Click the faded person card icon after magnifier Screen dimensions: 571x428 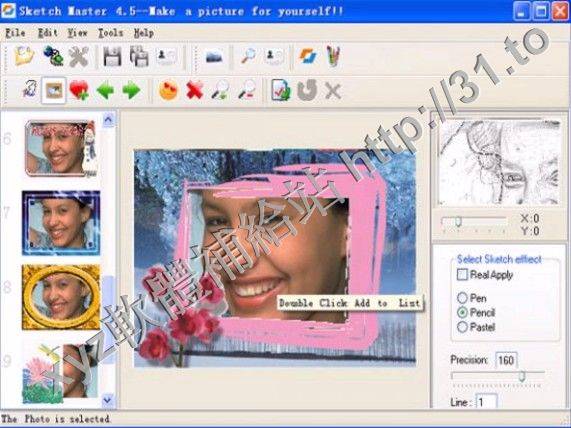pyautogui.click(x=275, y=56)
